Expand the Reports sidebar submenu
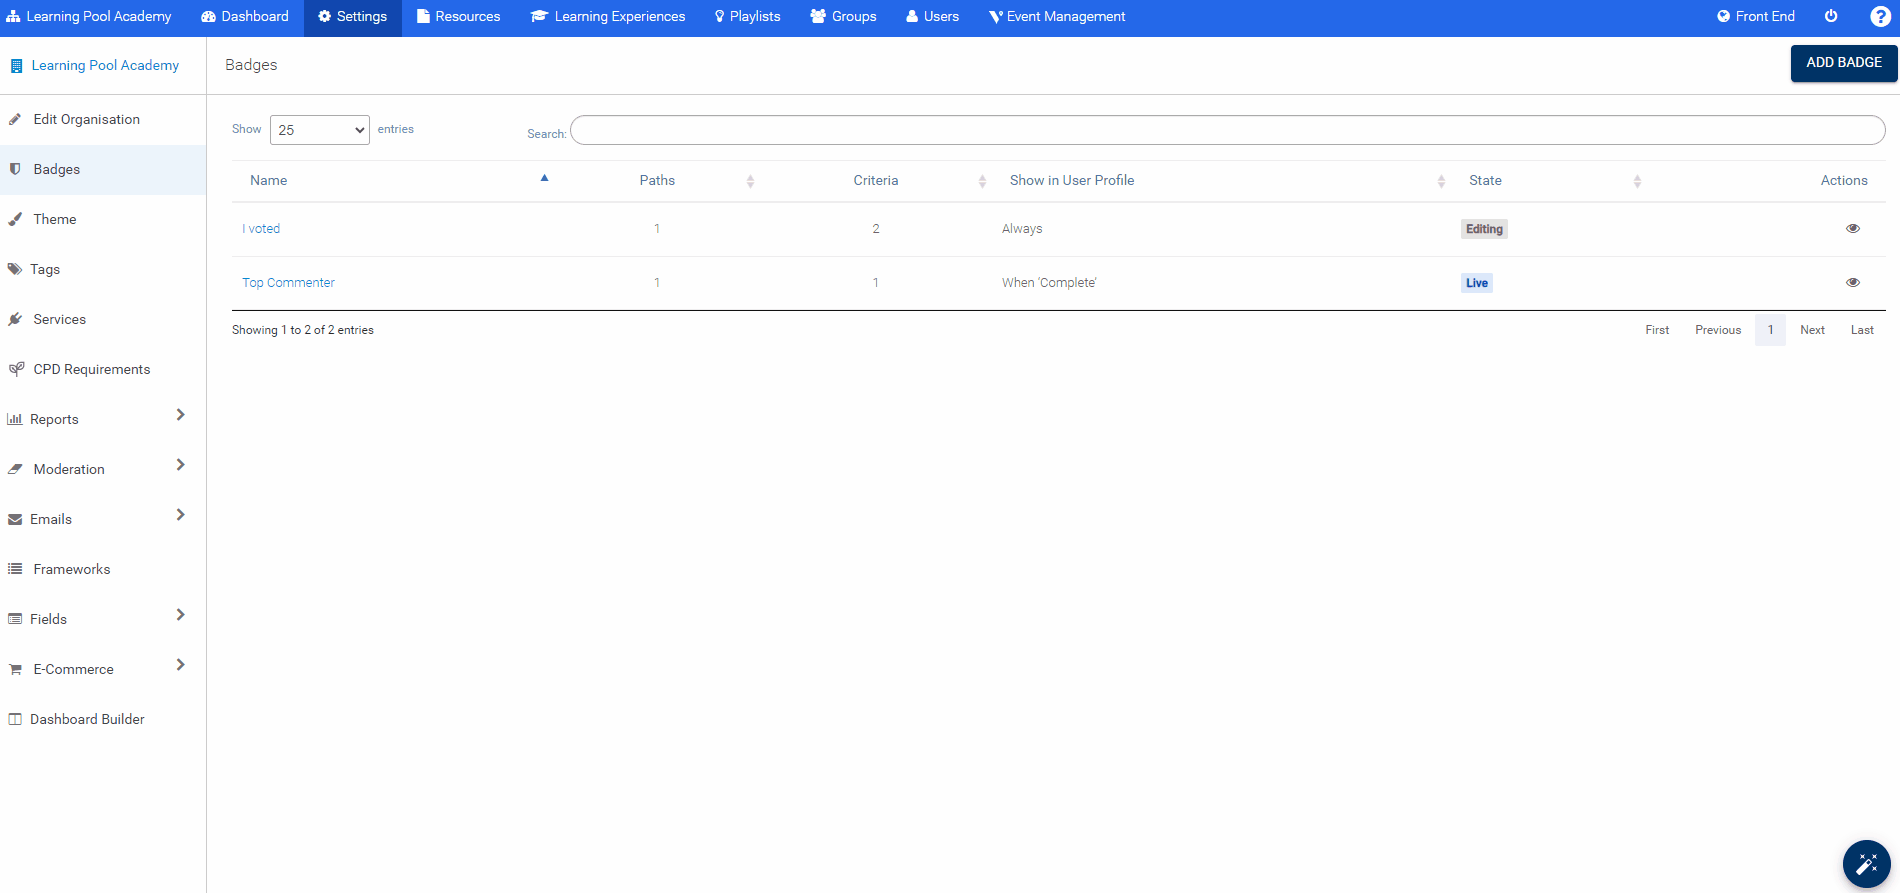Viewport: 1900px width, 893px height. point(180,415)
